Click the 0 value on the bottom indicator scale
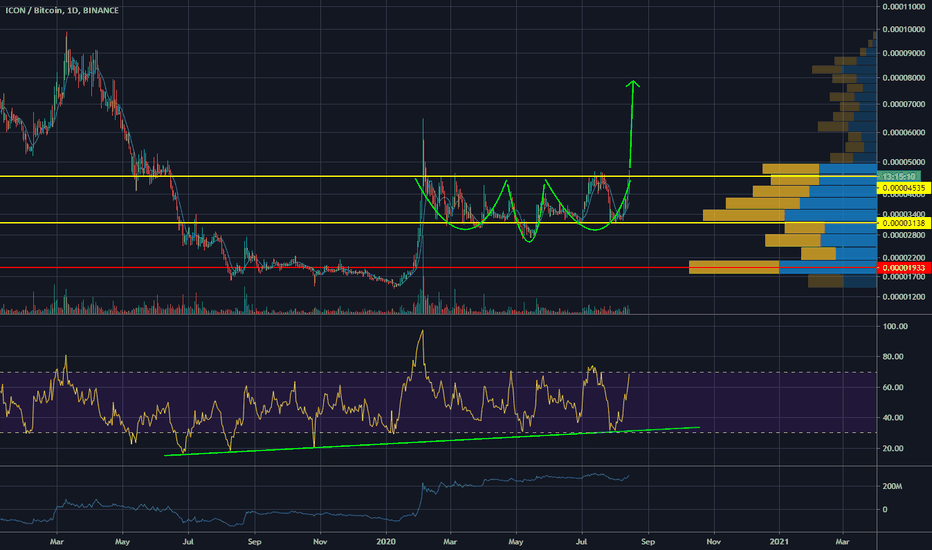 (885, 510)
